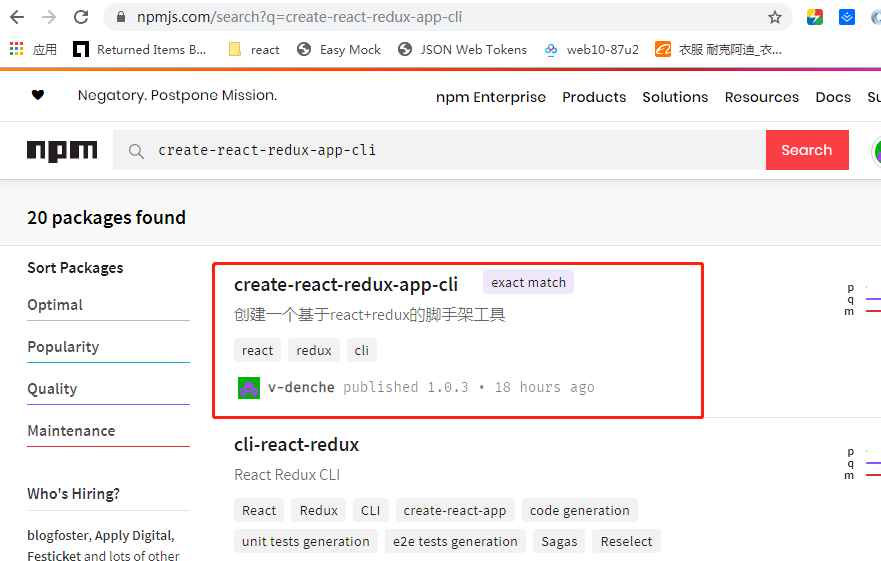Open the Docs menu link
The image size is (881, 561).
coord(833,97)
